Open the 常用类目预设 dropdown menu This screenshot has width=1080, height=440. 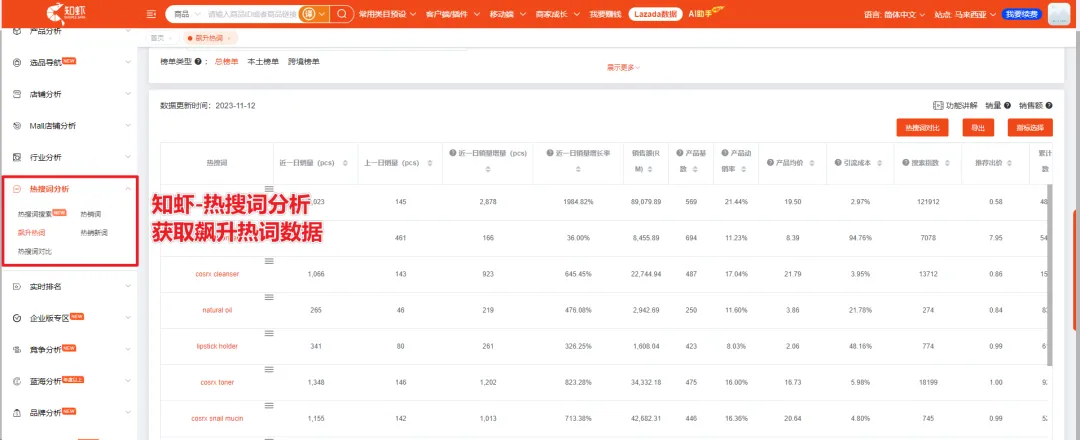pyautogui.click(x=387, y=14)
